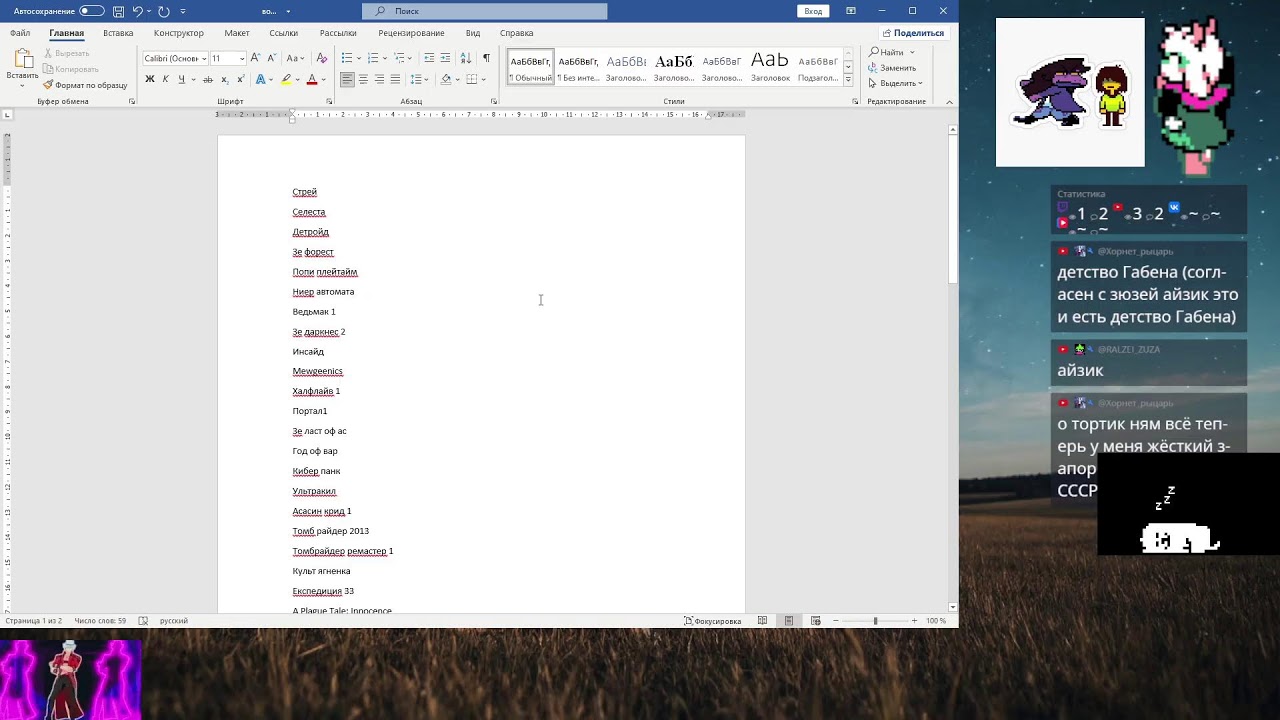Switch to the Макет tab

237,33
